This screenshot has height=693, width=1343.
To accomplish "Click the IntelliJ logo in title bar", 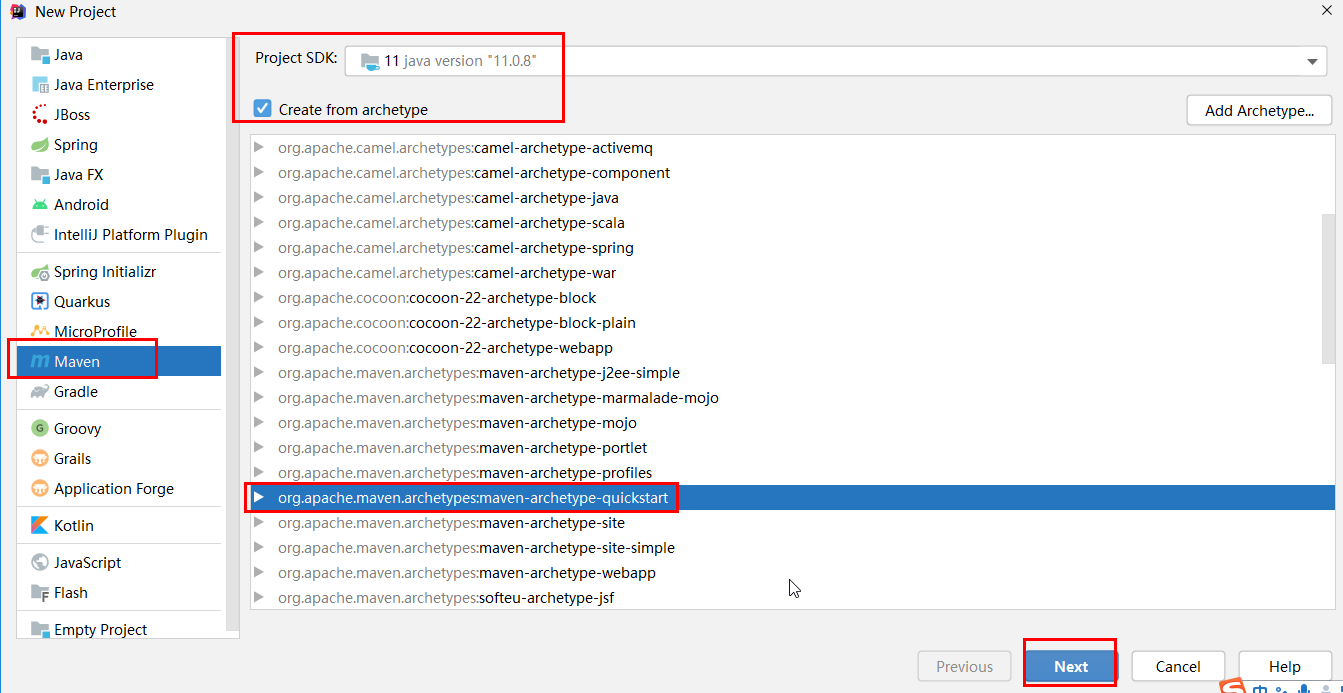I will click(x=17, y=11).
